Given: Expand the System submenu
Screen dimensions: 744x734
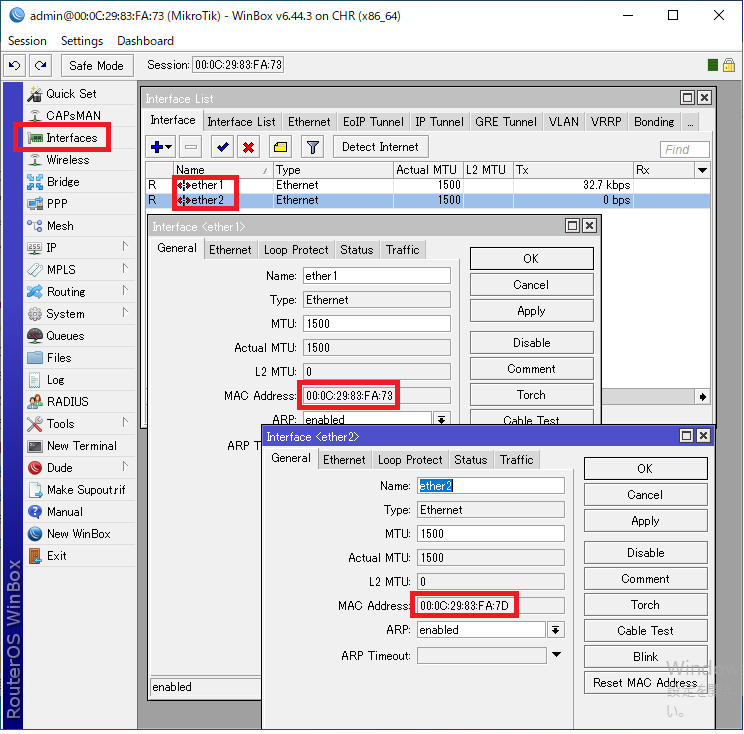Looking at the screenshot, I should pyautogui.click(x=125, y=313).
